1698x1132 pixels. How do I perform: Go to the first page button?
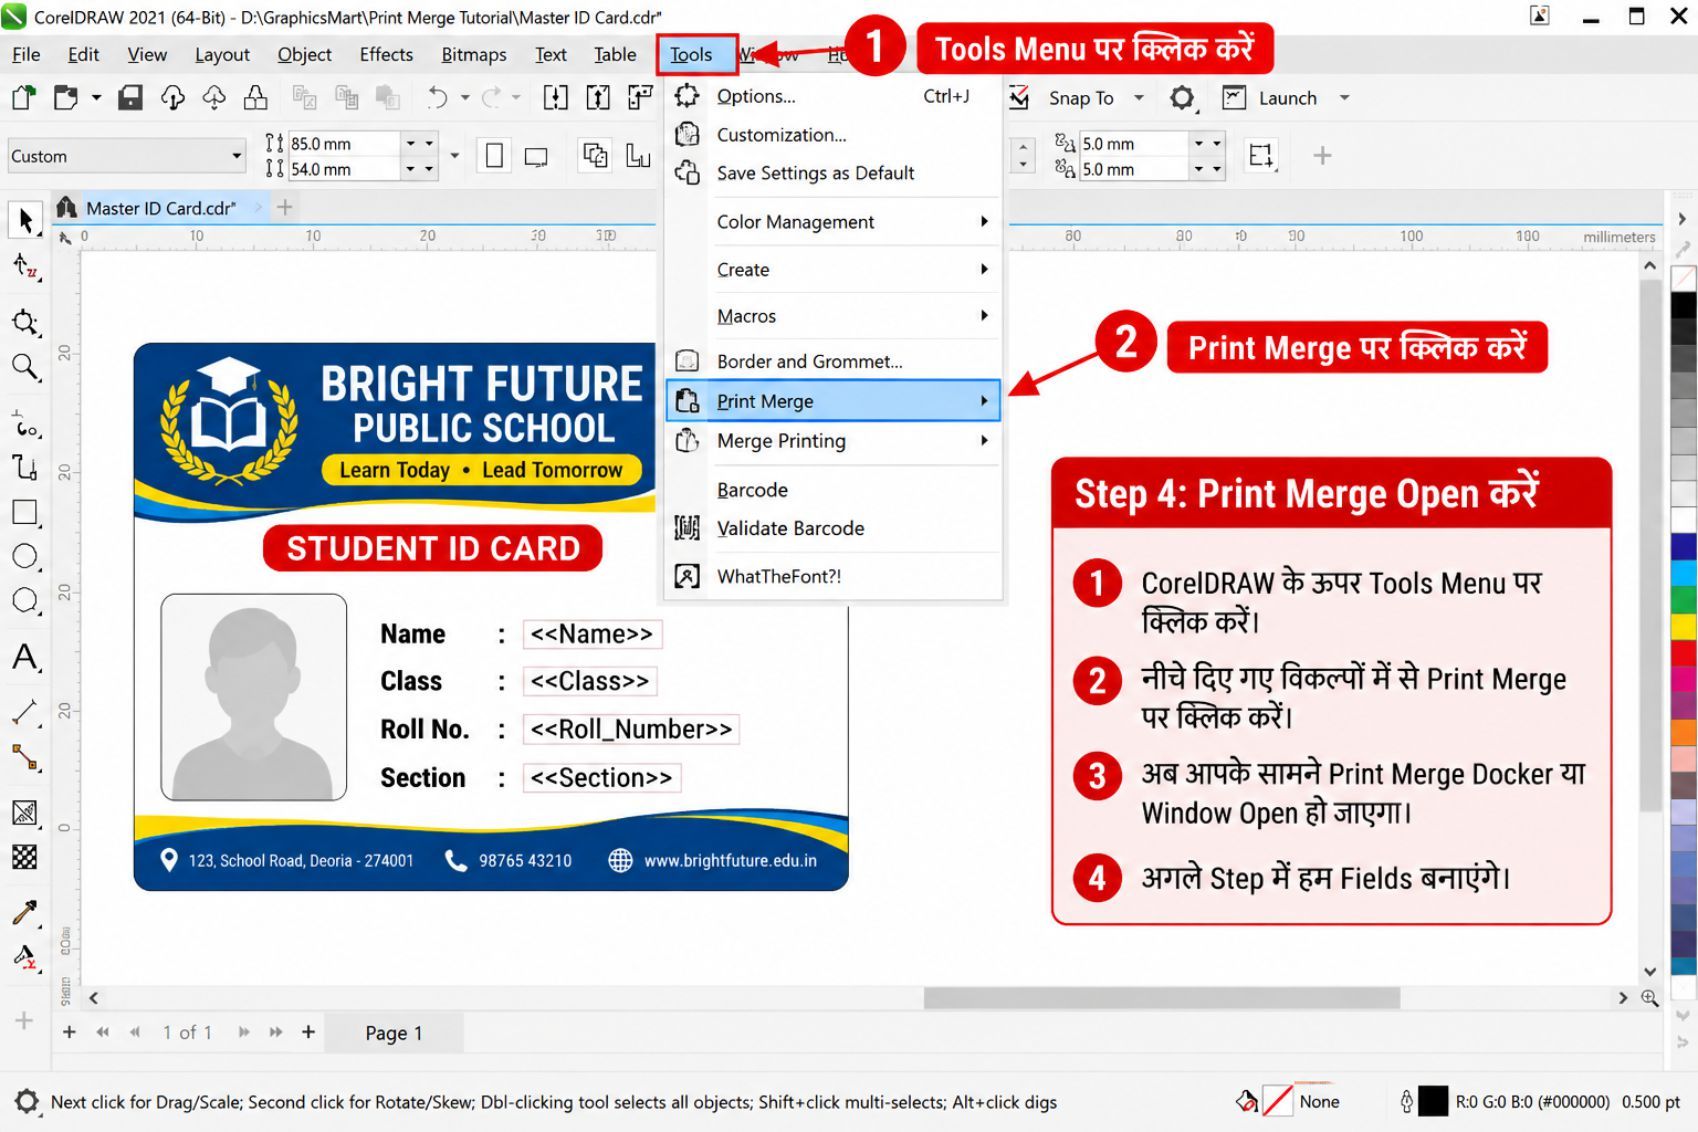point(102,1032)
